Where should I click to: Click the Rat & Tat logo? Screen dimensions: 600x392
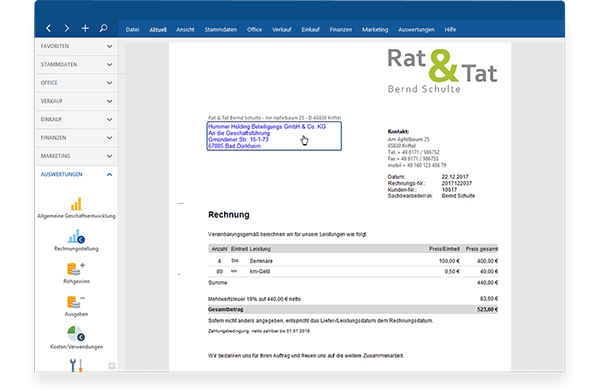[x=442, y=71]
